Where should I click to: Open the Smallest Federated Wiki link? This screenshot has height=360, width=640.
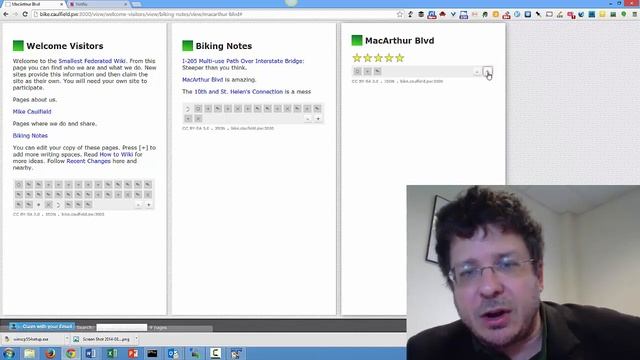coord(92,61)
